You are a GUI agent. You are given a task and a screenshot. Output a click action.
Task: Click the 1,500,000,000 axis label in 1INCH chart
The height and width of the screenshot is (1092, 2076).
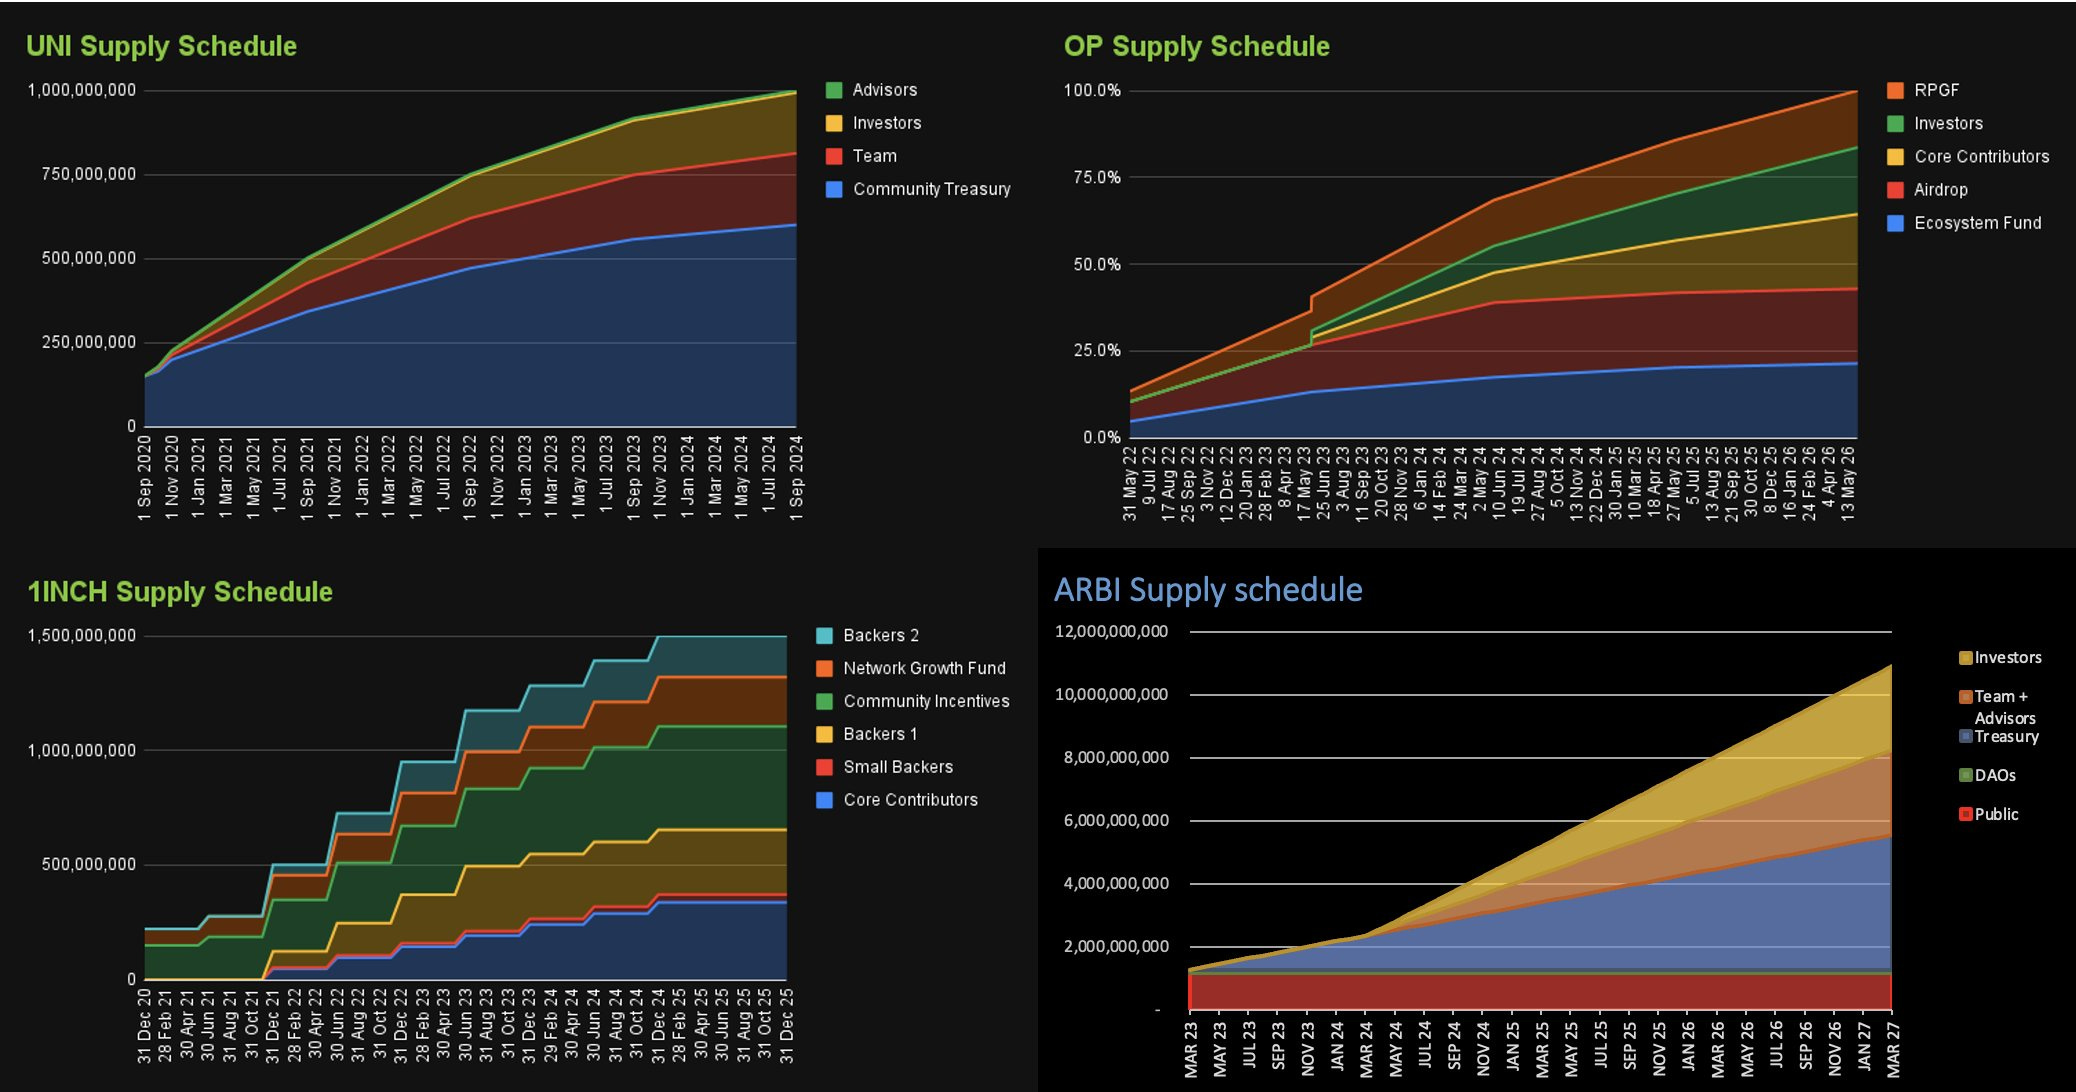(x=82, y=635)
